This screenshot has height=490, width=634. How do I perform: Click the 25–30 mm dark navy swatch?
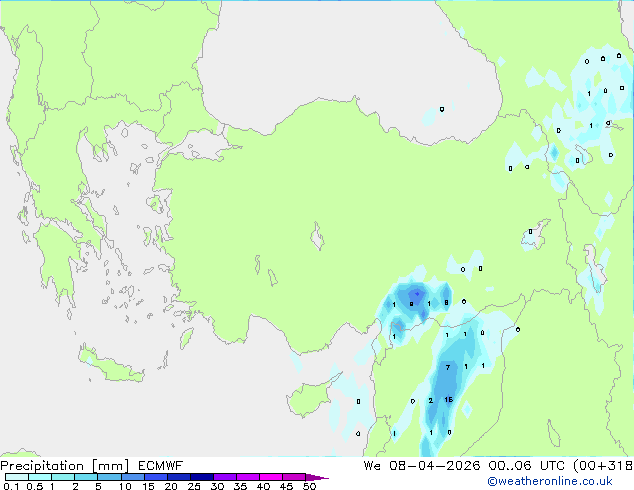point(202,477)
